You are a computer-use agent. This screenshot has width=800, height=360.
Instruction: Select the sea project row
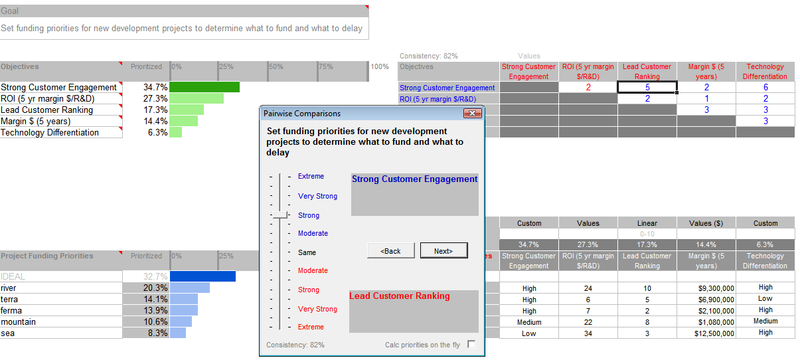(x=61, y=333)
